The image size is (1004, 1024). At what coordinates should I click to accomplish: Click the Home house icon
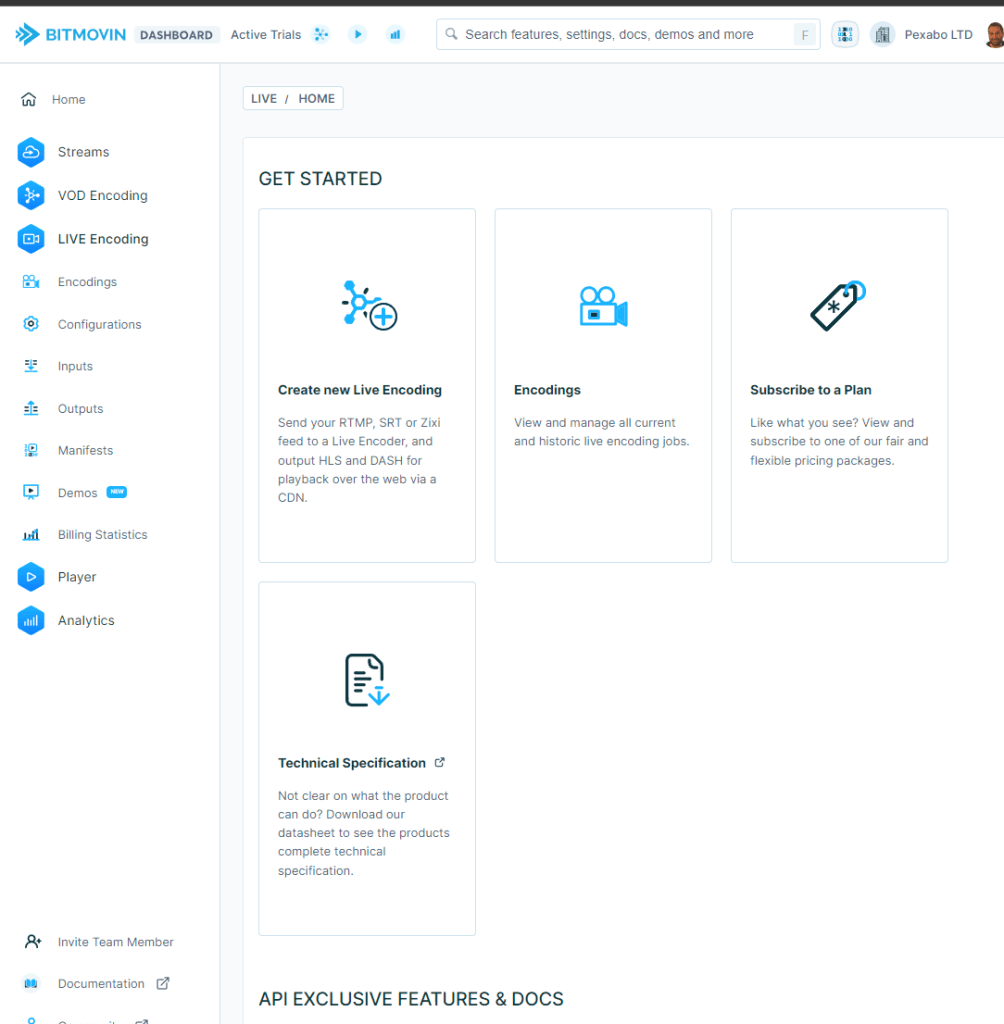[29, 99]
